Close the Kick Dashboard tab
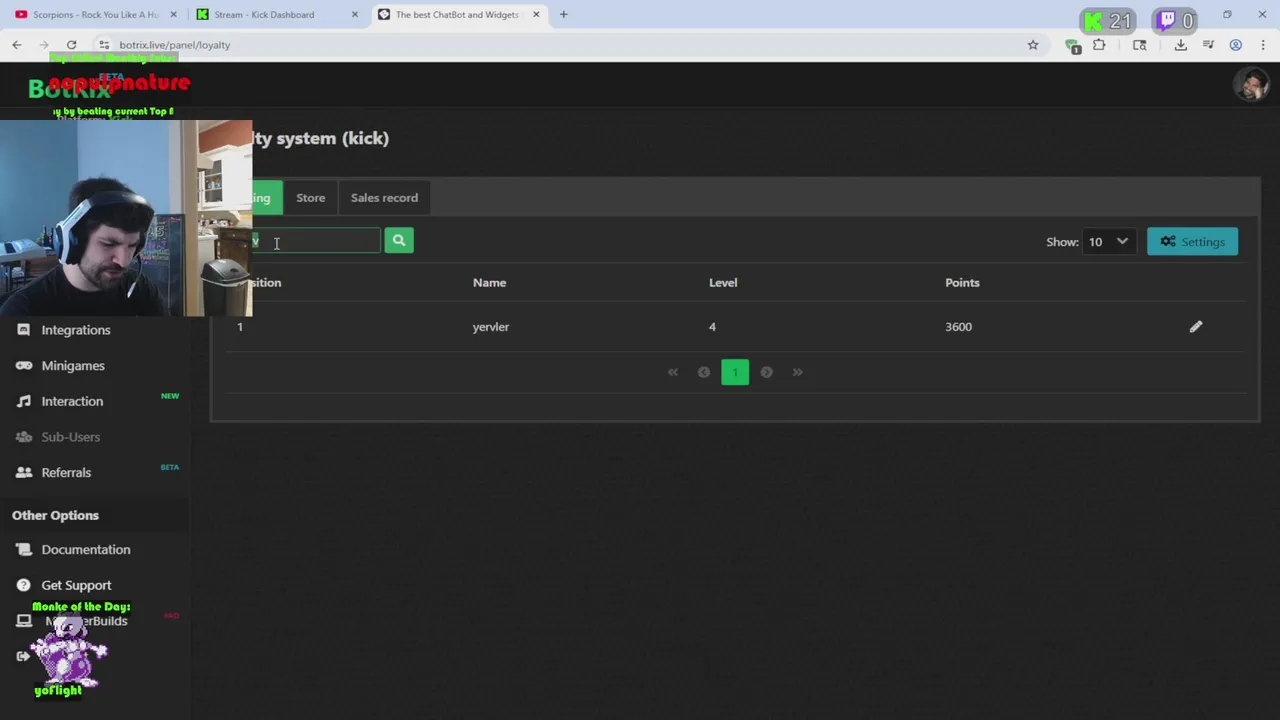 [x=354, y=15]
